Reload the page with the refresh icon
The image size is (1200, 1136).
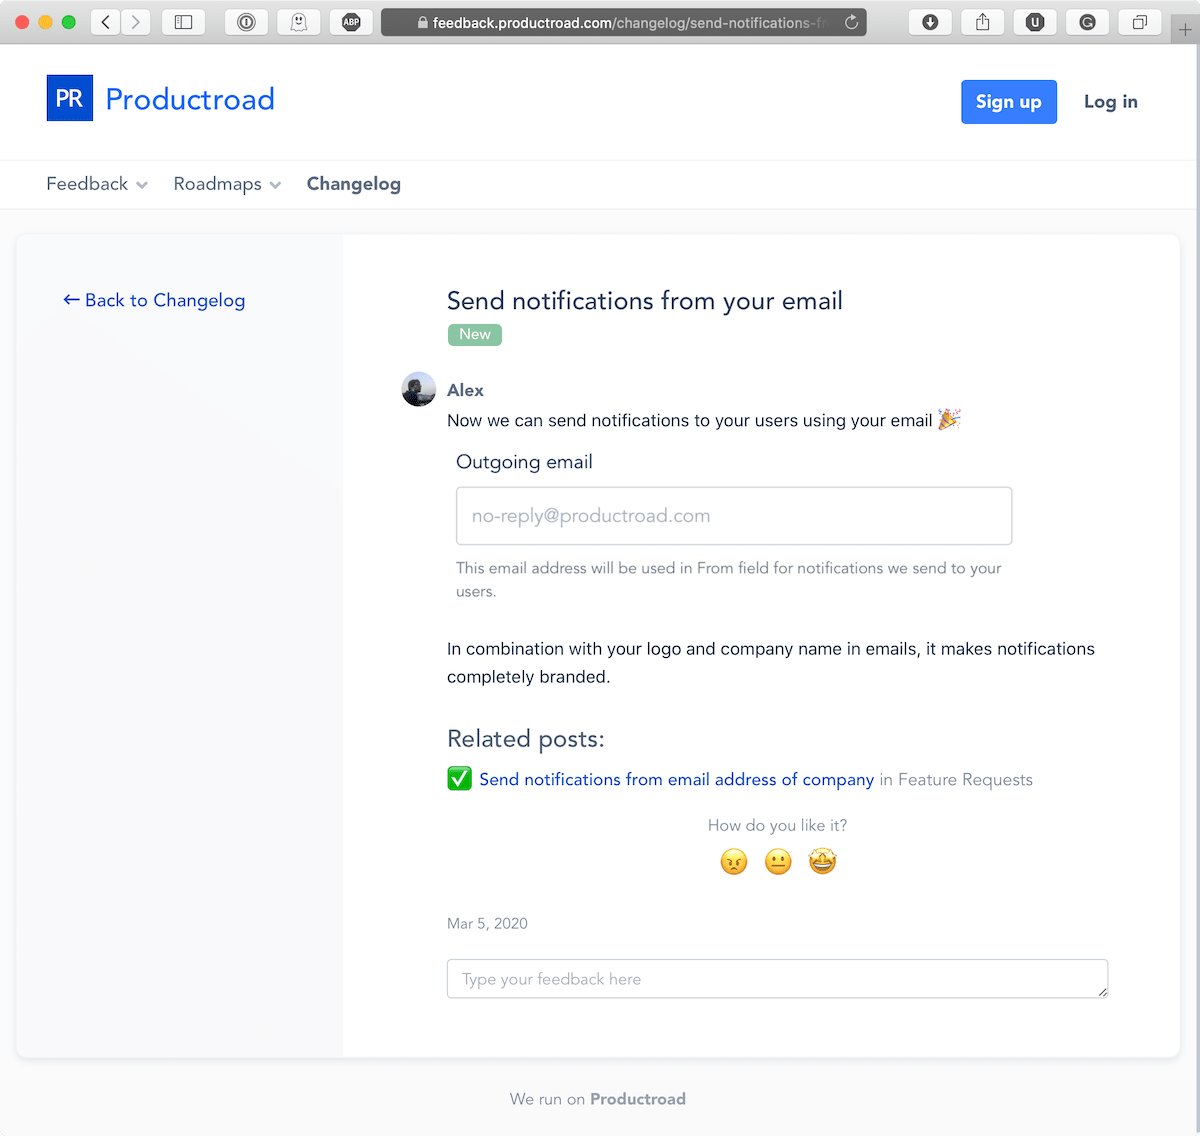[x=851, y=22]
